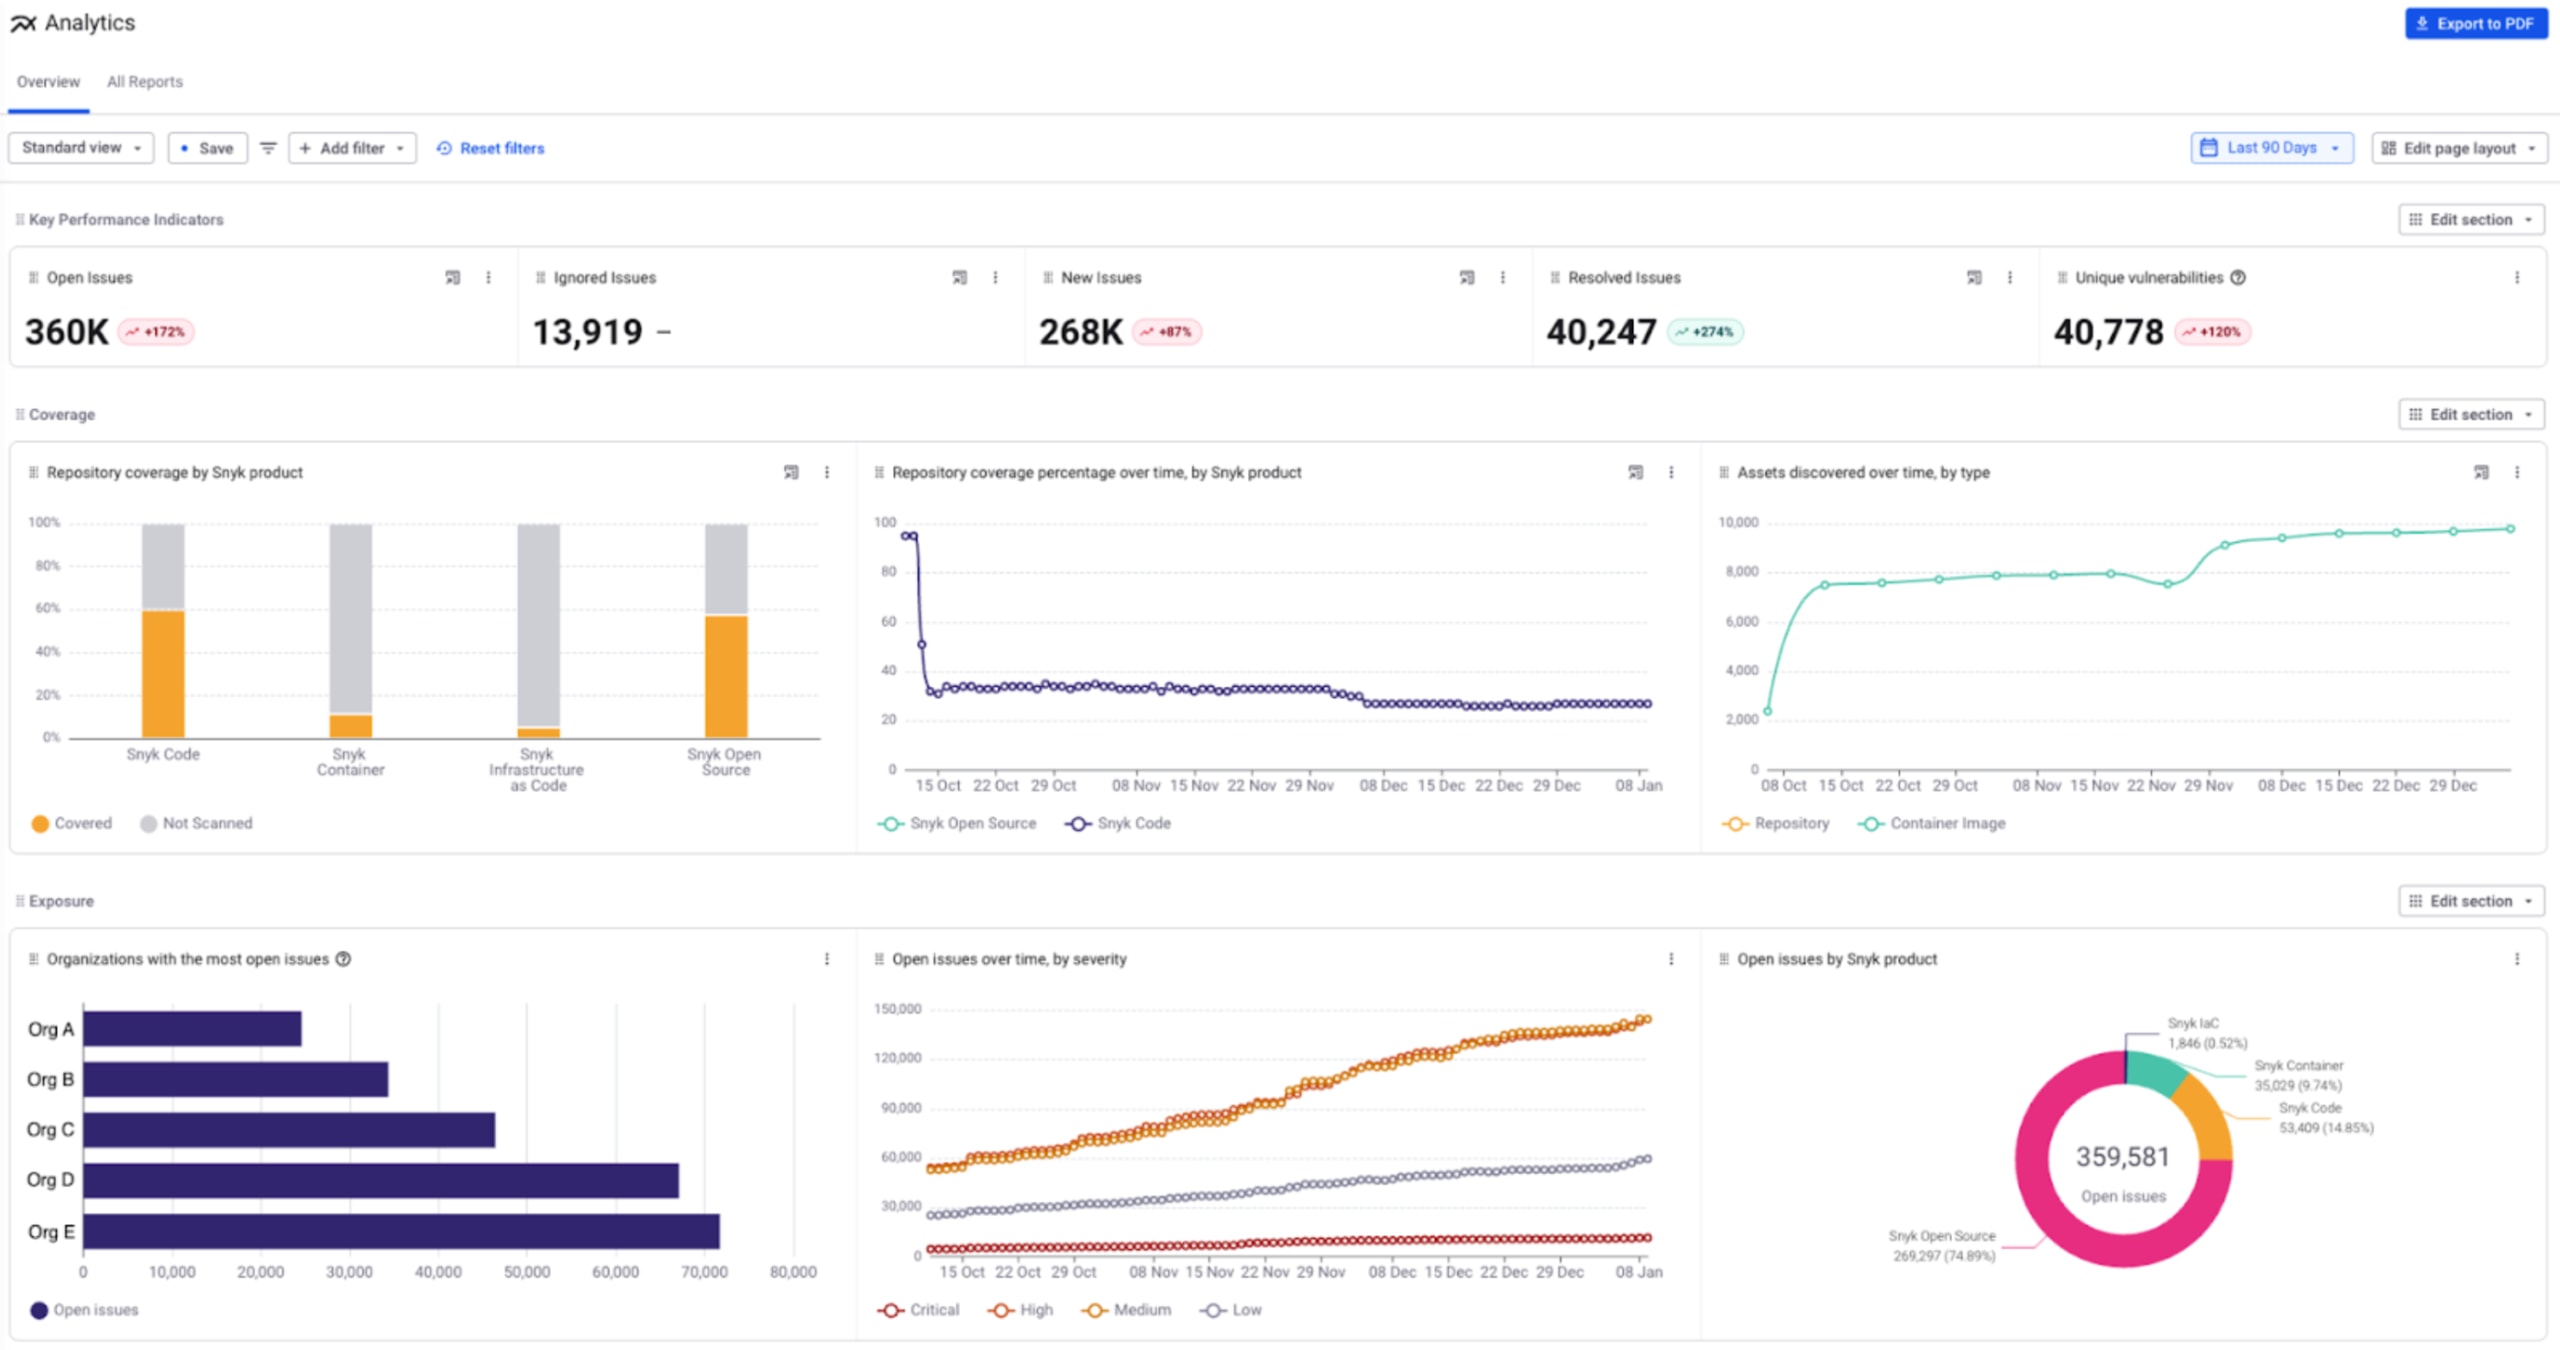The height and width of the screenshot is (1350, 2560).
Task: Toggle the Medium severity legend entry
Action: (x=1126, y=1310)
